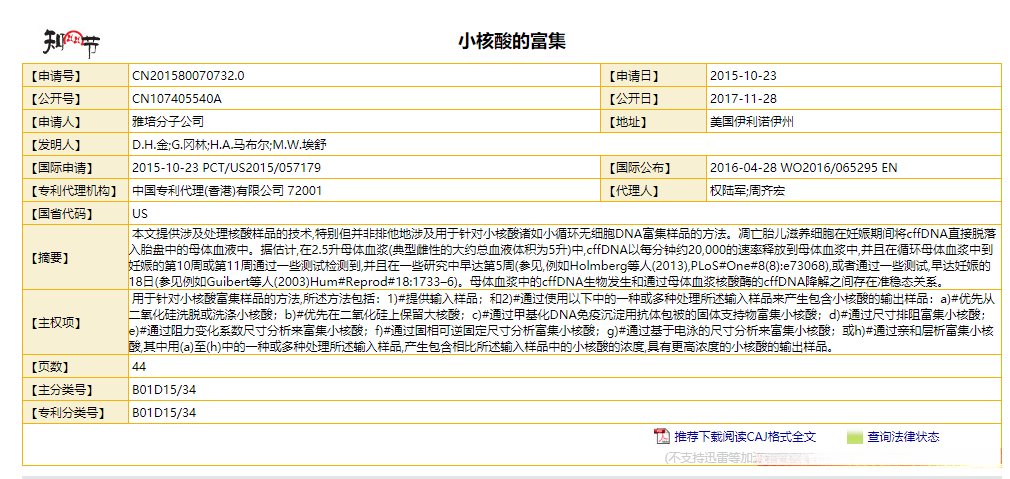Select publication number CN107405540A
Image resolution: width=1010 pixels, height=479 pixels.
tap(177, 99)
